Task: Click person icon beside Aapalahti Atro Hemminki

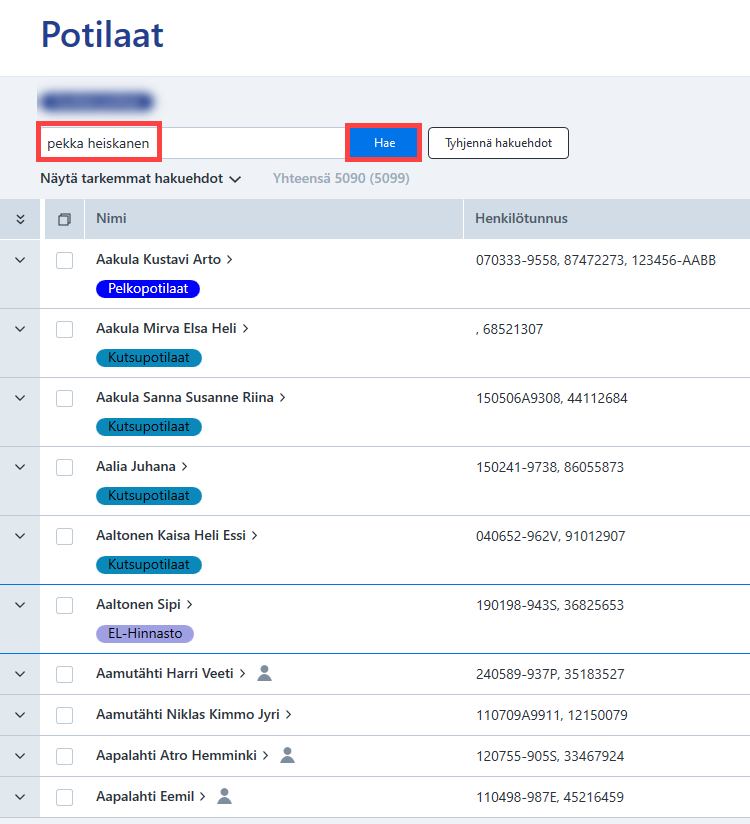Action: pyautogui.click(x=287, y=755)
